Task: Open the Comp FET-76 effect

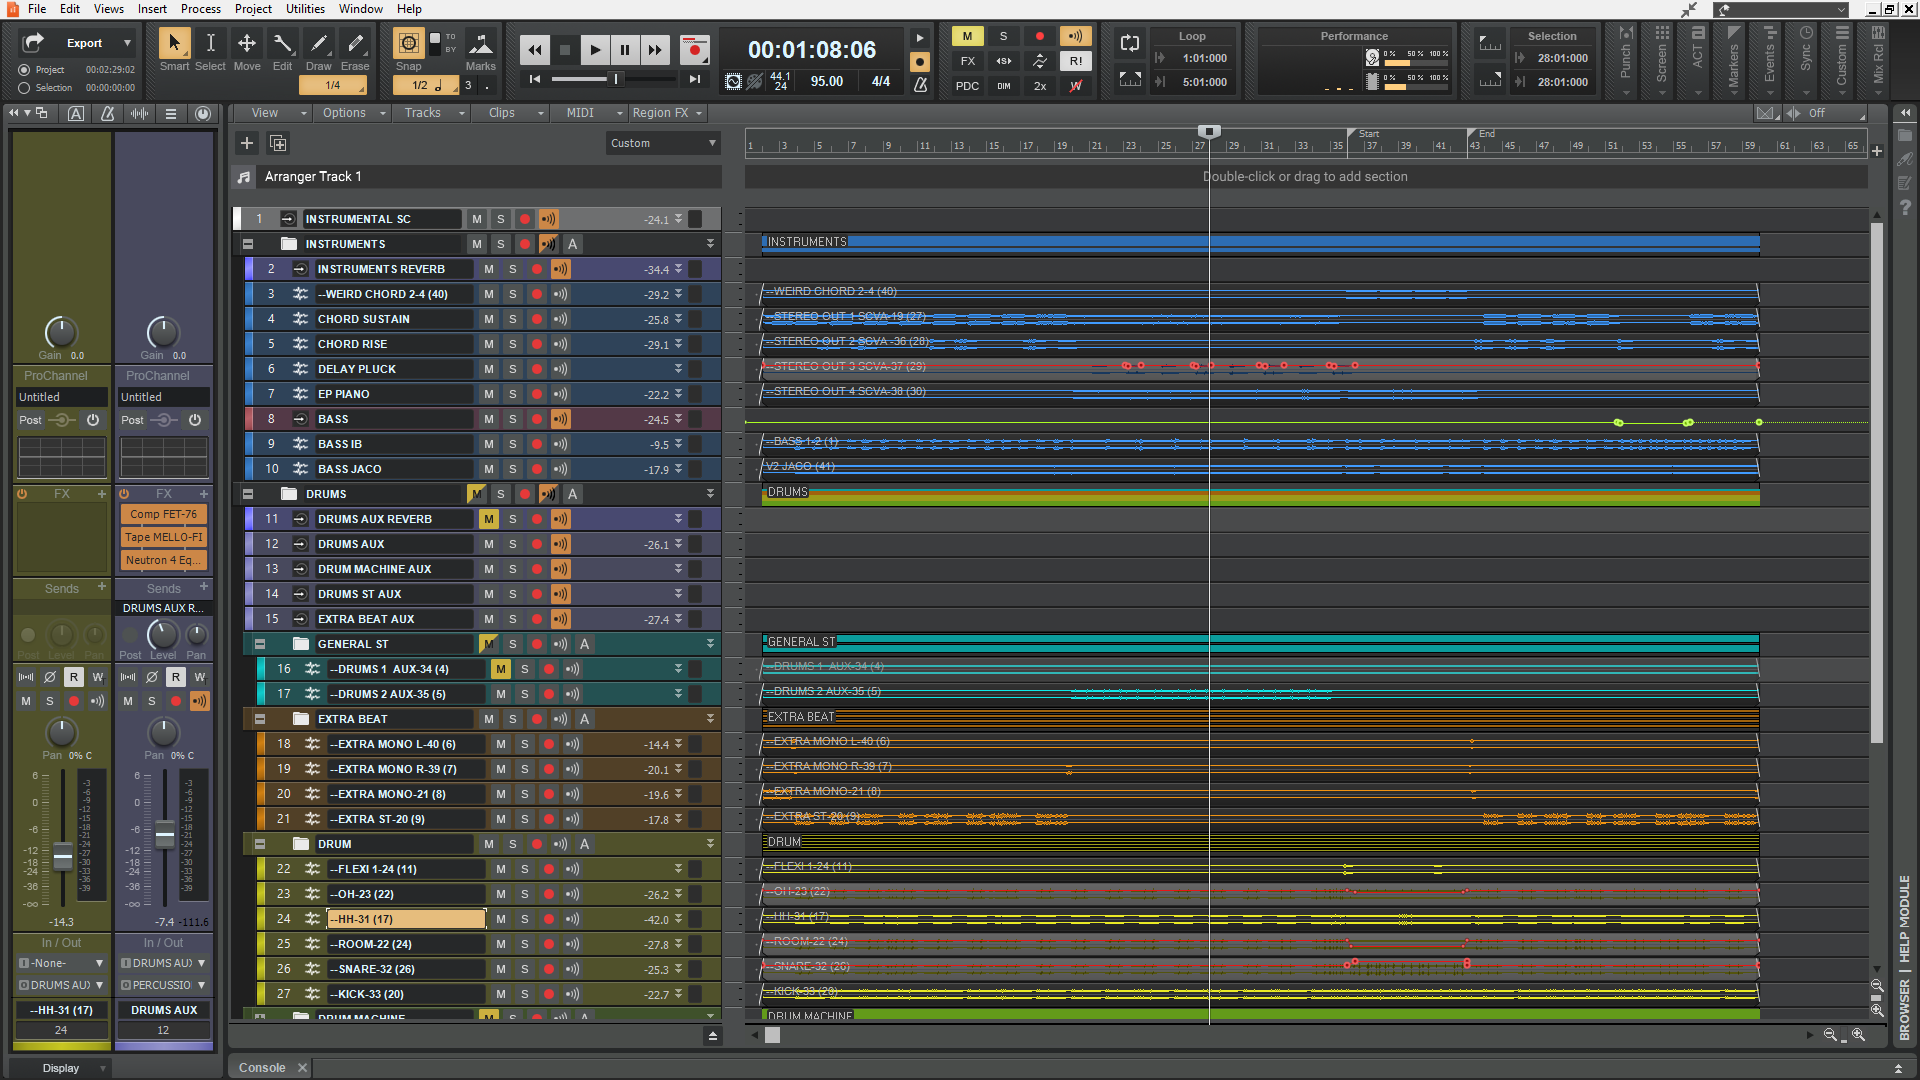Action: point(164,514)
